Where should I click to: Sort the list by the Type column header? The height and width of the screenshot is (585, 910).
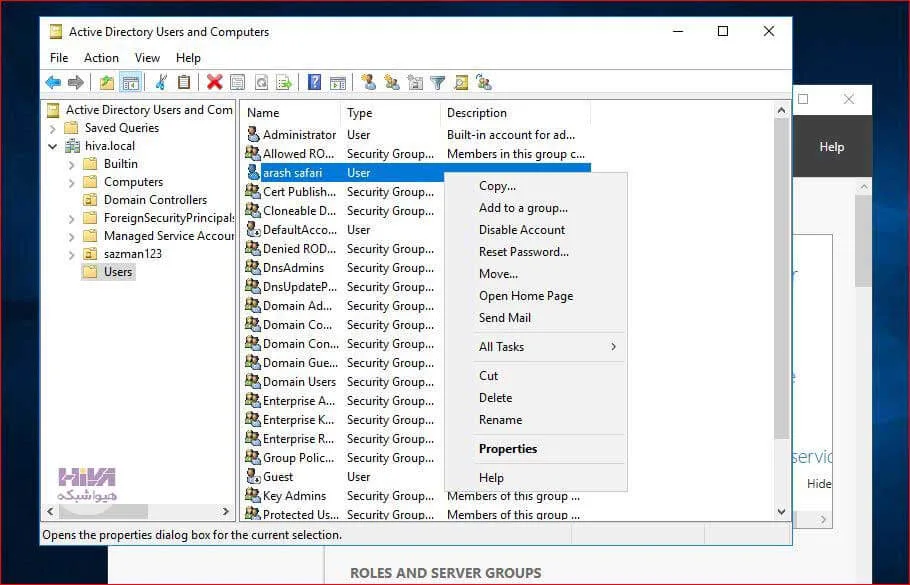coord(391,113)
